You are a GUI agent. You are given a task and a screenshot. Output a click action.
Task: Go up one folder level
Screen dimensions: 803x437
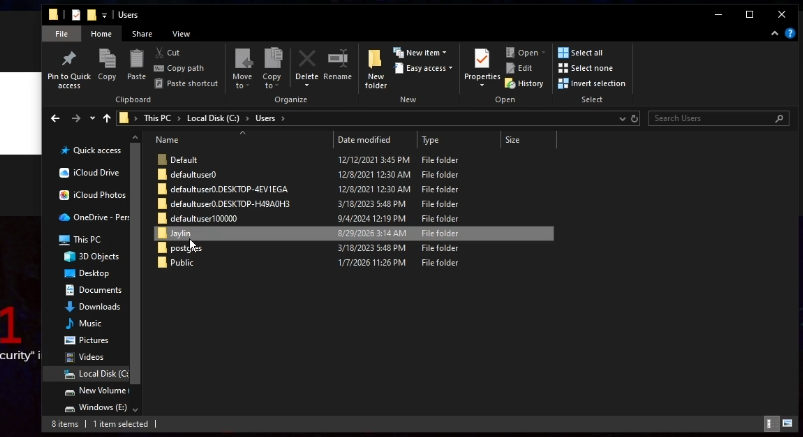click(x=107, y=118)
